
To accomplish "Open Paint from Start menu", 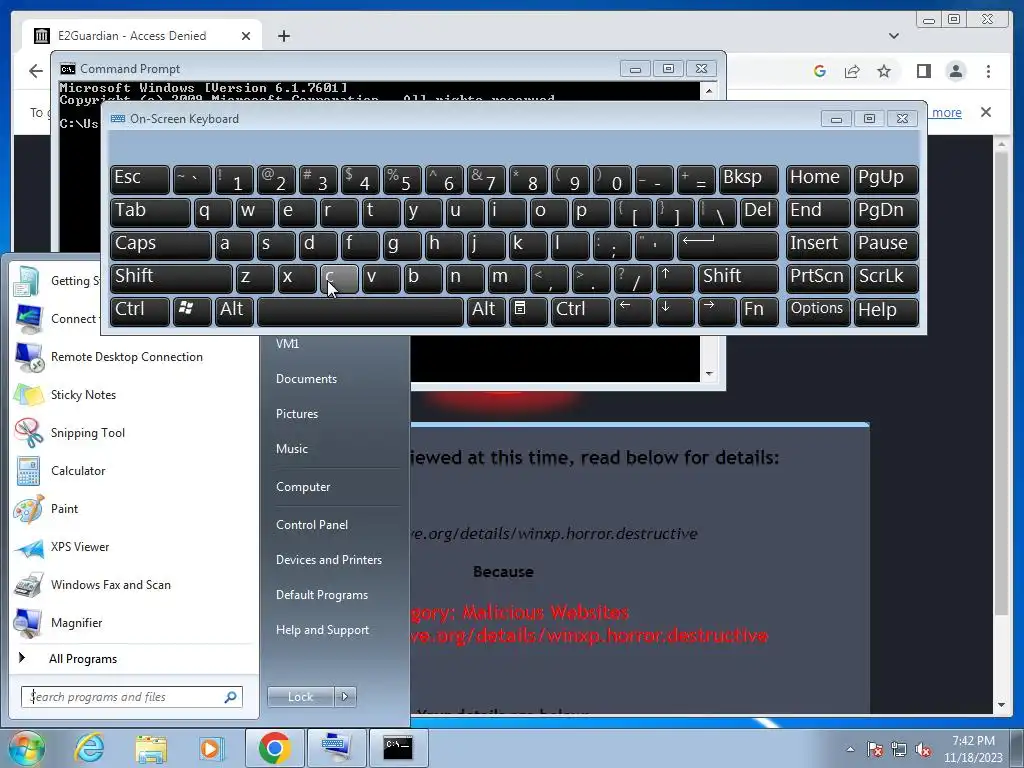I will pos(134,509).
